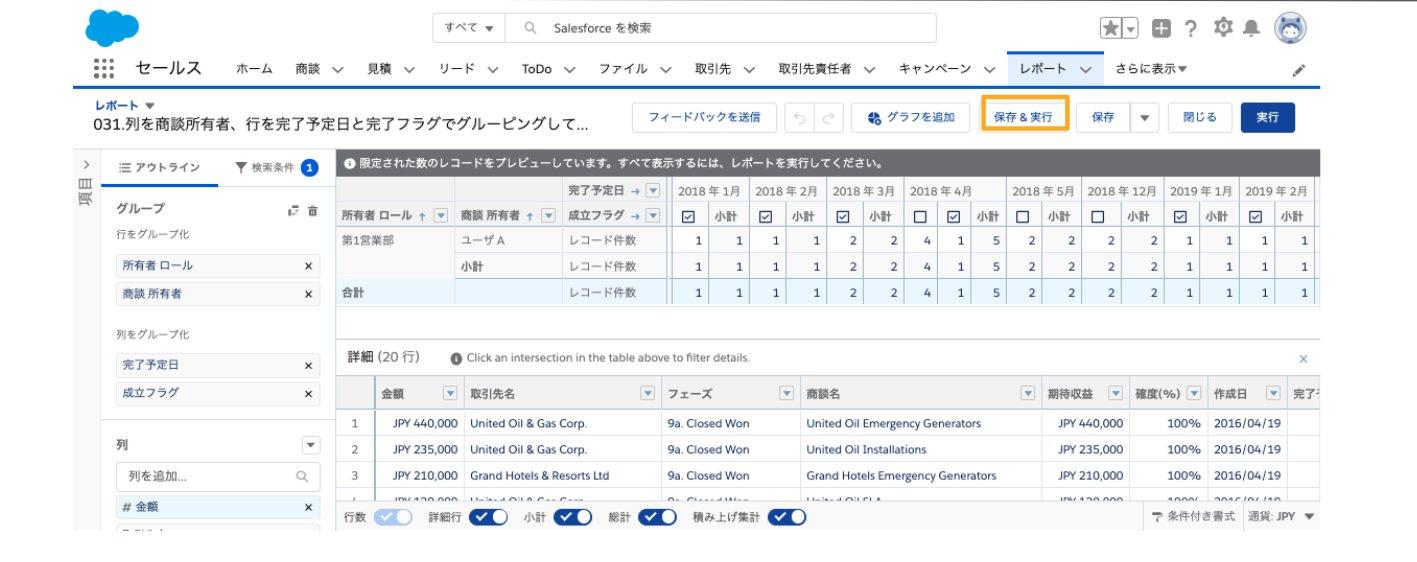The height and width of the screenshot is (562, 1417).
Task: Open the favorites star icon
Action: tap(1110, 29)
